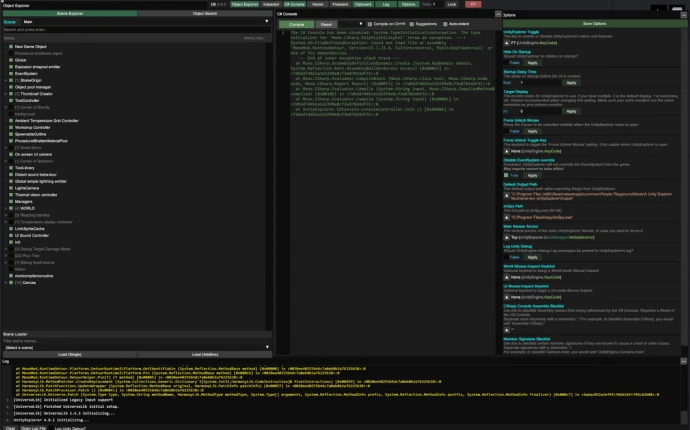Image resolution: width=690 pixels, height=430 pixels.
Task: Click Open Log File button
Action: coord(33,428)
